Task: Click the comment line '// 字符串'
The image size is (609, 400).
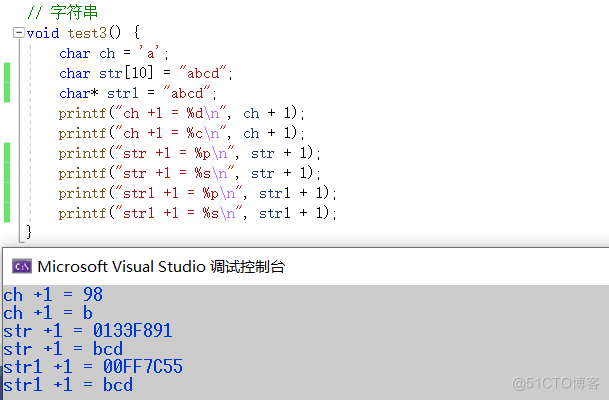Action: click(63, 12)
